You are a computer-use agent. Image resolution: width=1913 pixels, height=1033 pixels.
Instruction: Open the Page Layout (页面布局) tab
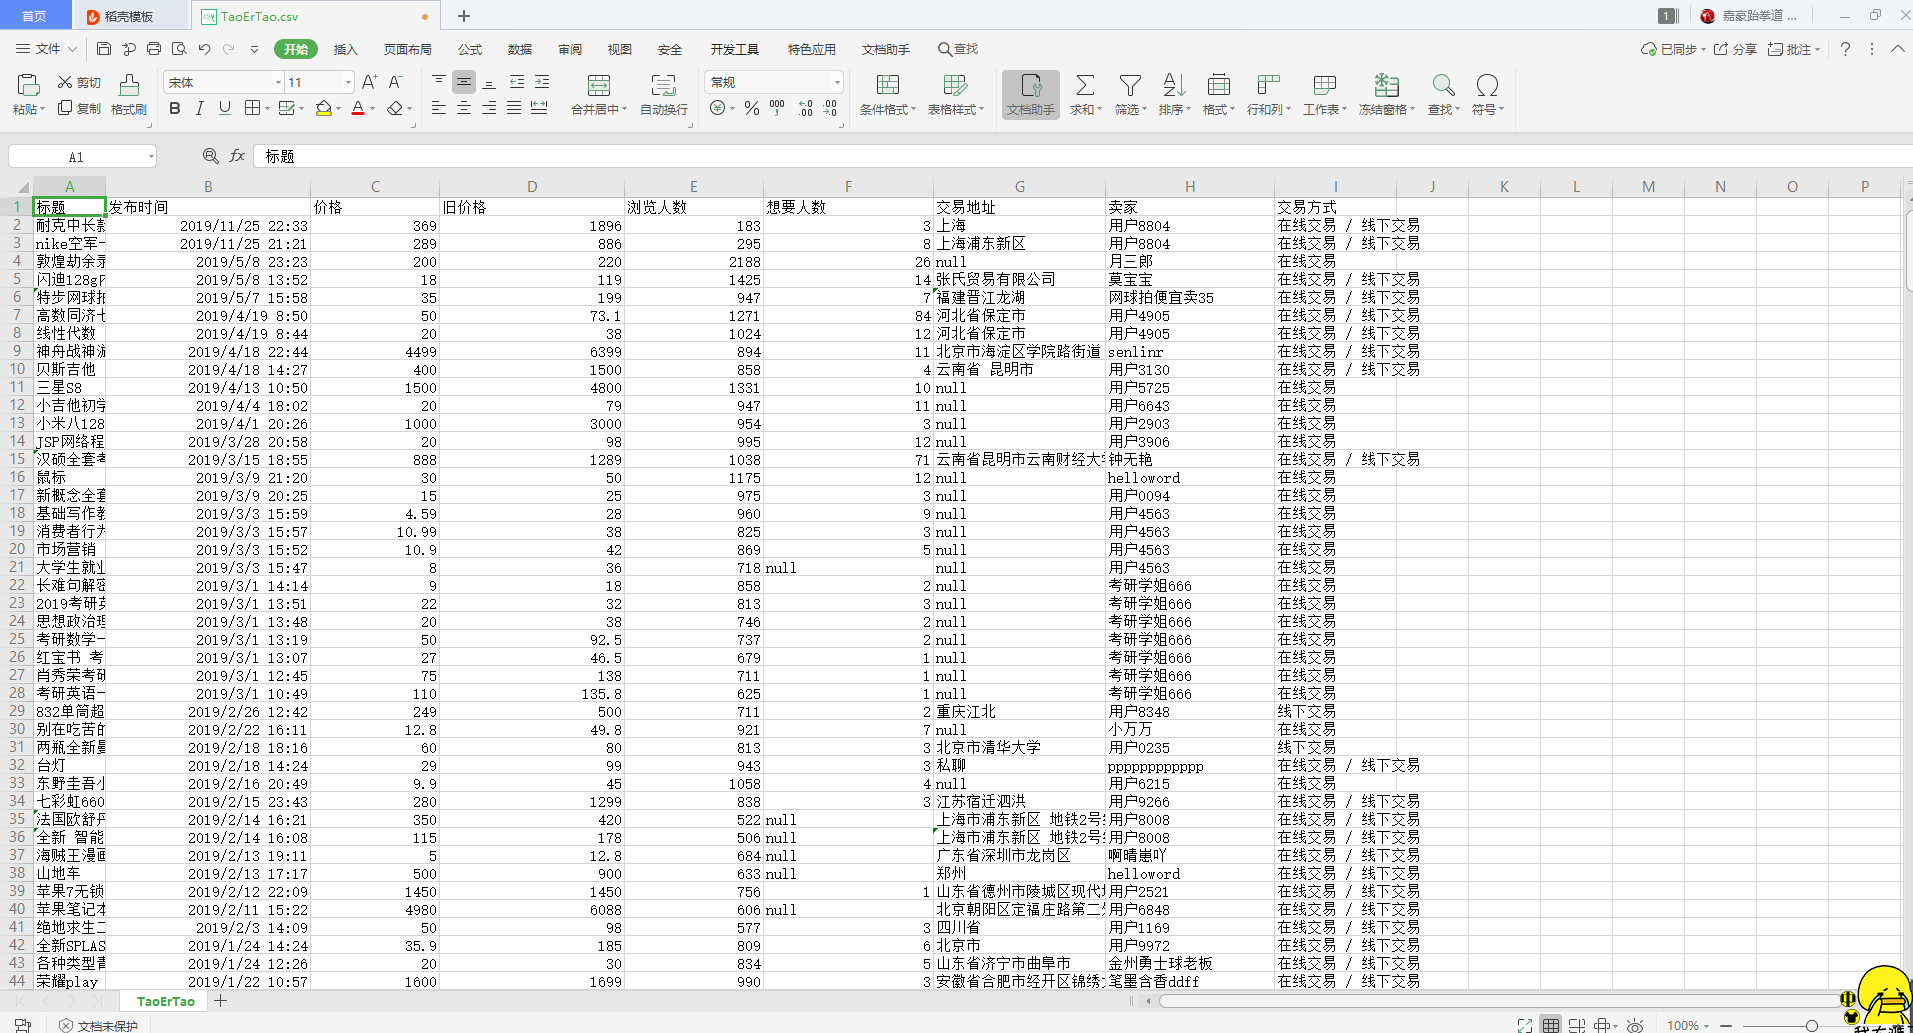point(408,49)
